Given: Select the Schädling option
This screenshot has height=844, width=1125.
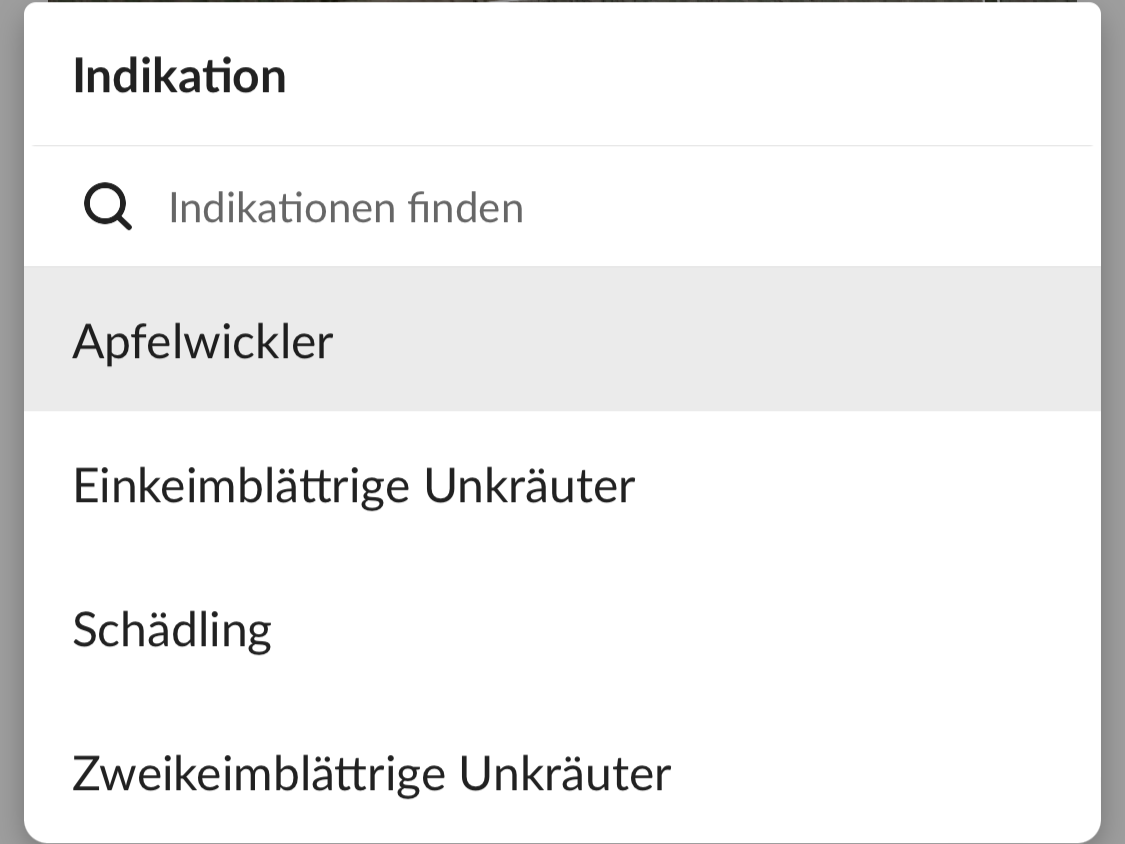Looking at the screenshot, I should [x=172, y=630].
